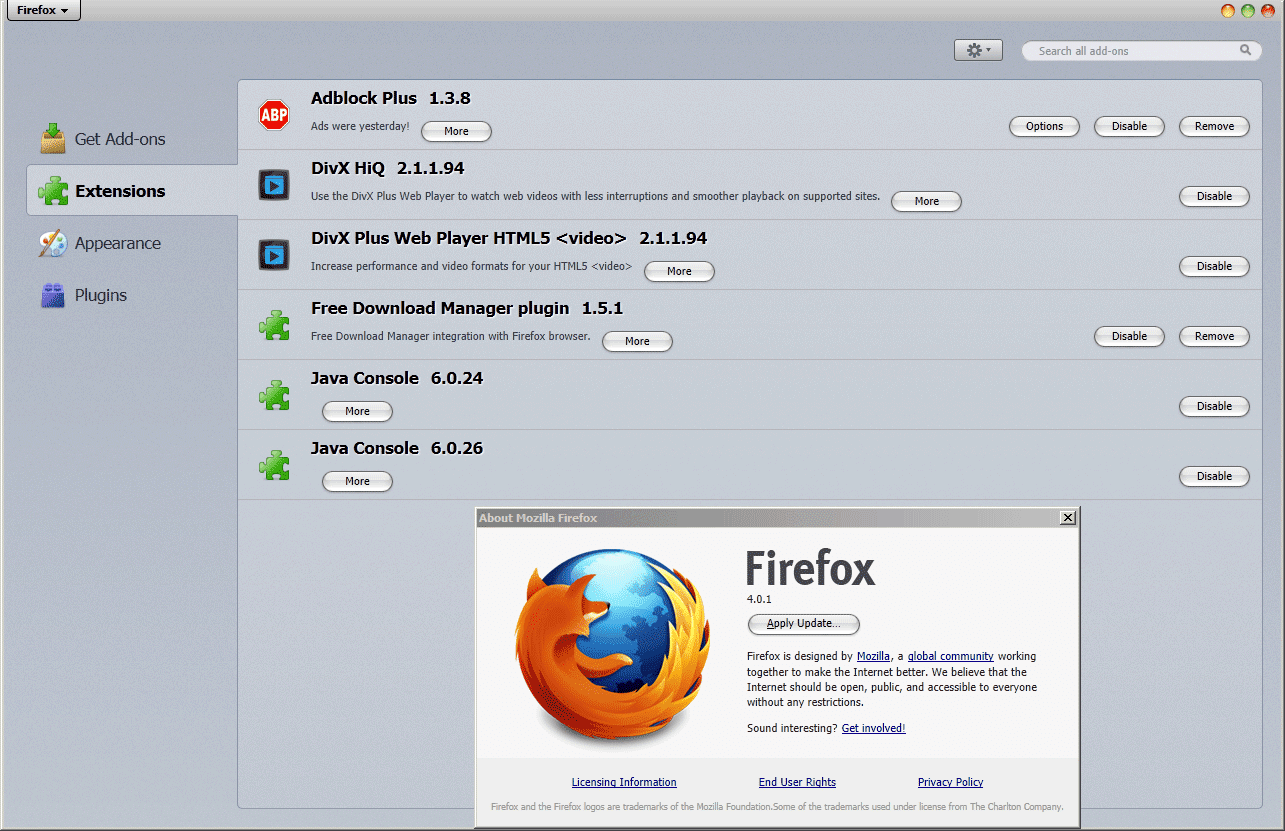Viewport: 1285px width, 831px height.
Task: Click the Java Console 6.0.26 title text
Action: [397, 448]
